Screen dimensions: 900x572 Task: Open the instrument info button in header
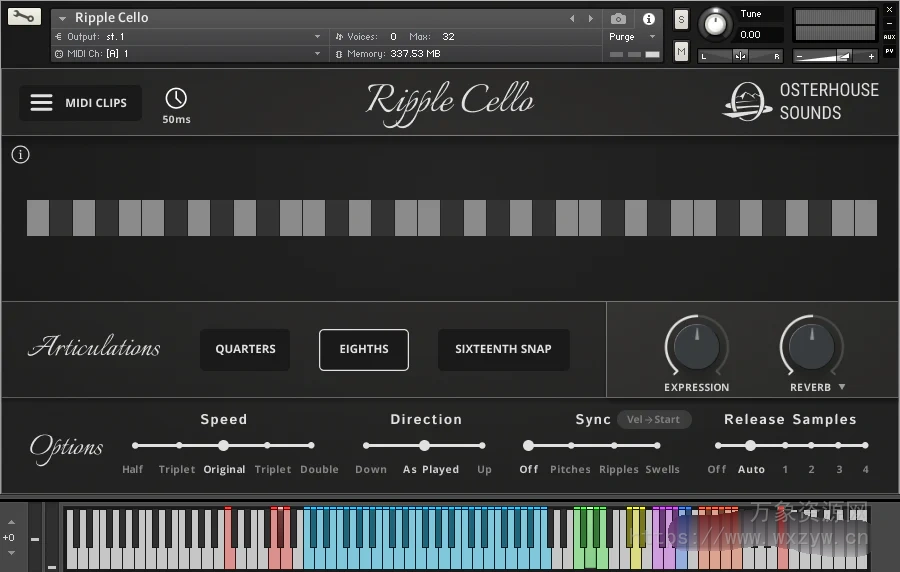tap(649, 19)
